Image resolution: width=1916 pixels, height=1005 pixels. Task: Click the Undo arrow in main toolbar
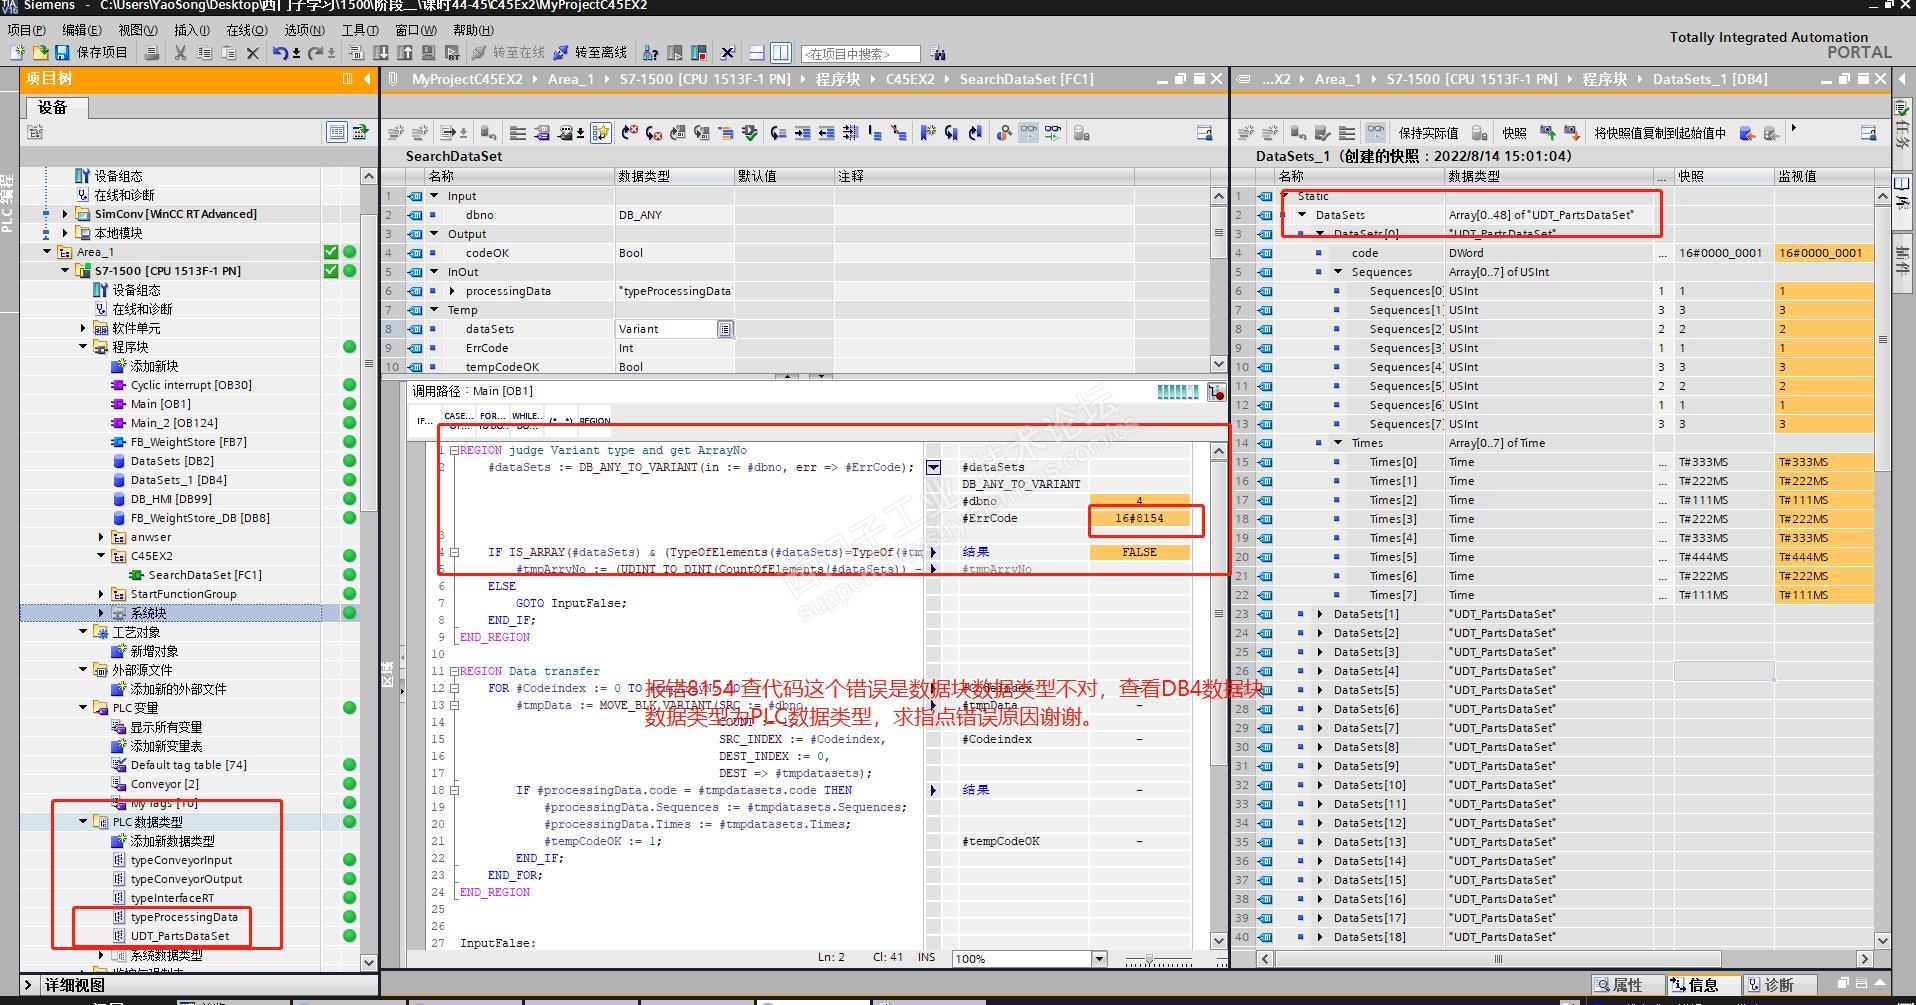click(x=280, y=53)
